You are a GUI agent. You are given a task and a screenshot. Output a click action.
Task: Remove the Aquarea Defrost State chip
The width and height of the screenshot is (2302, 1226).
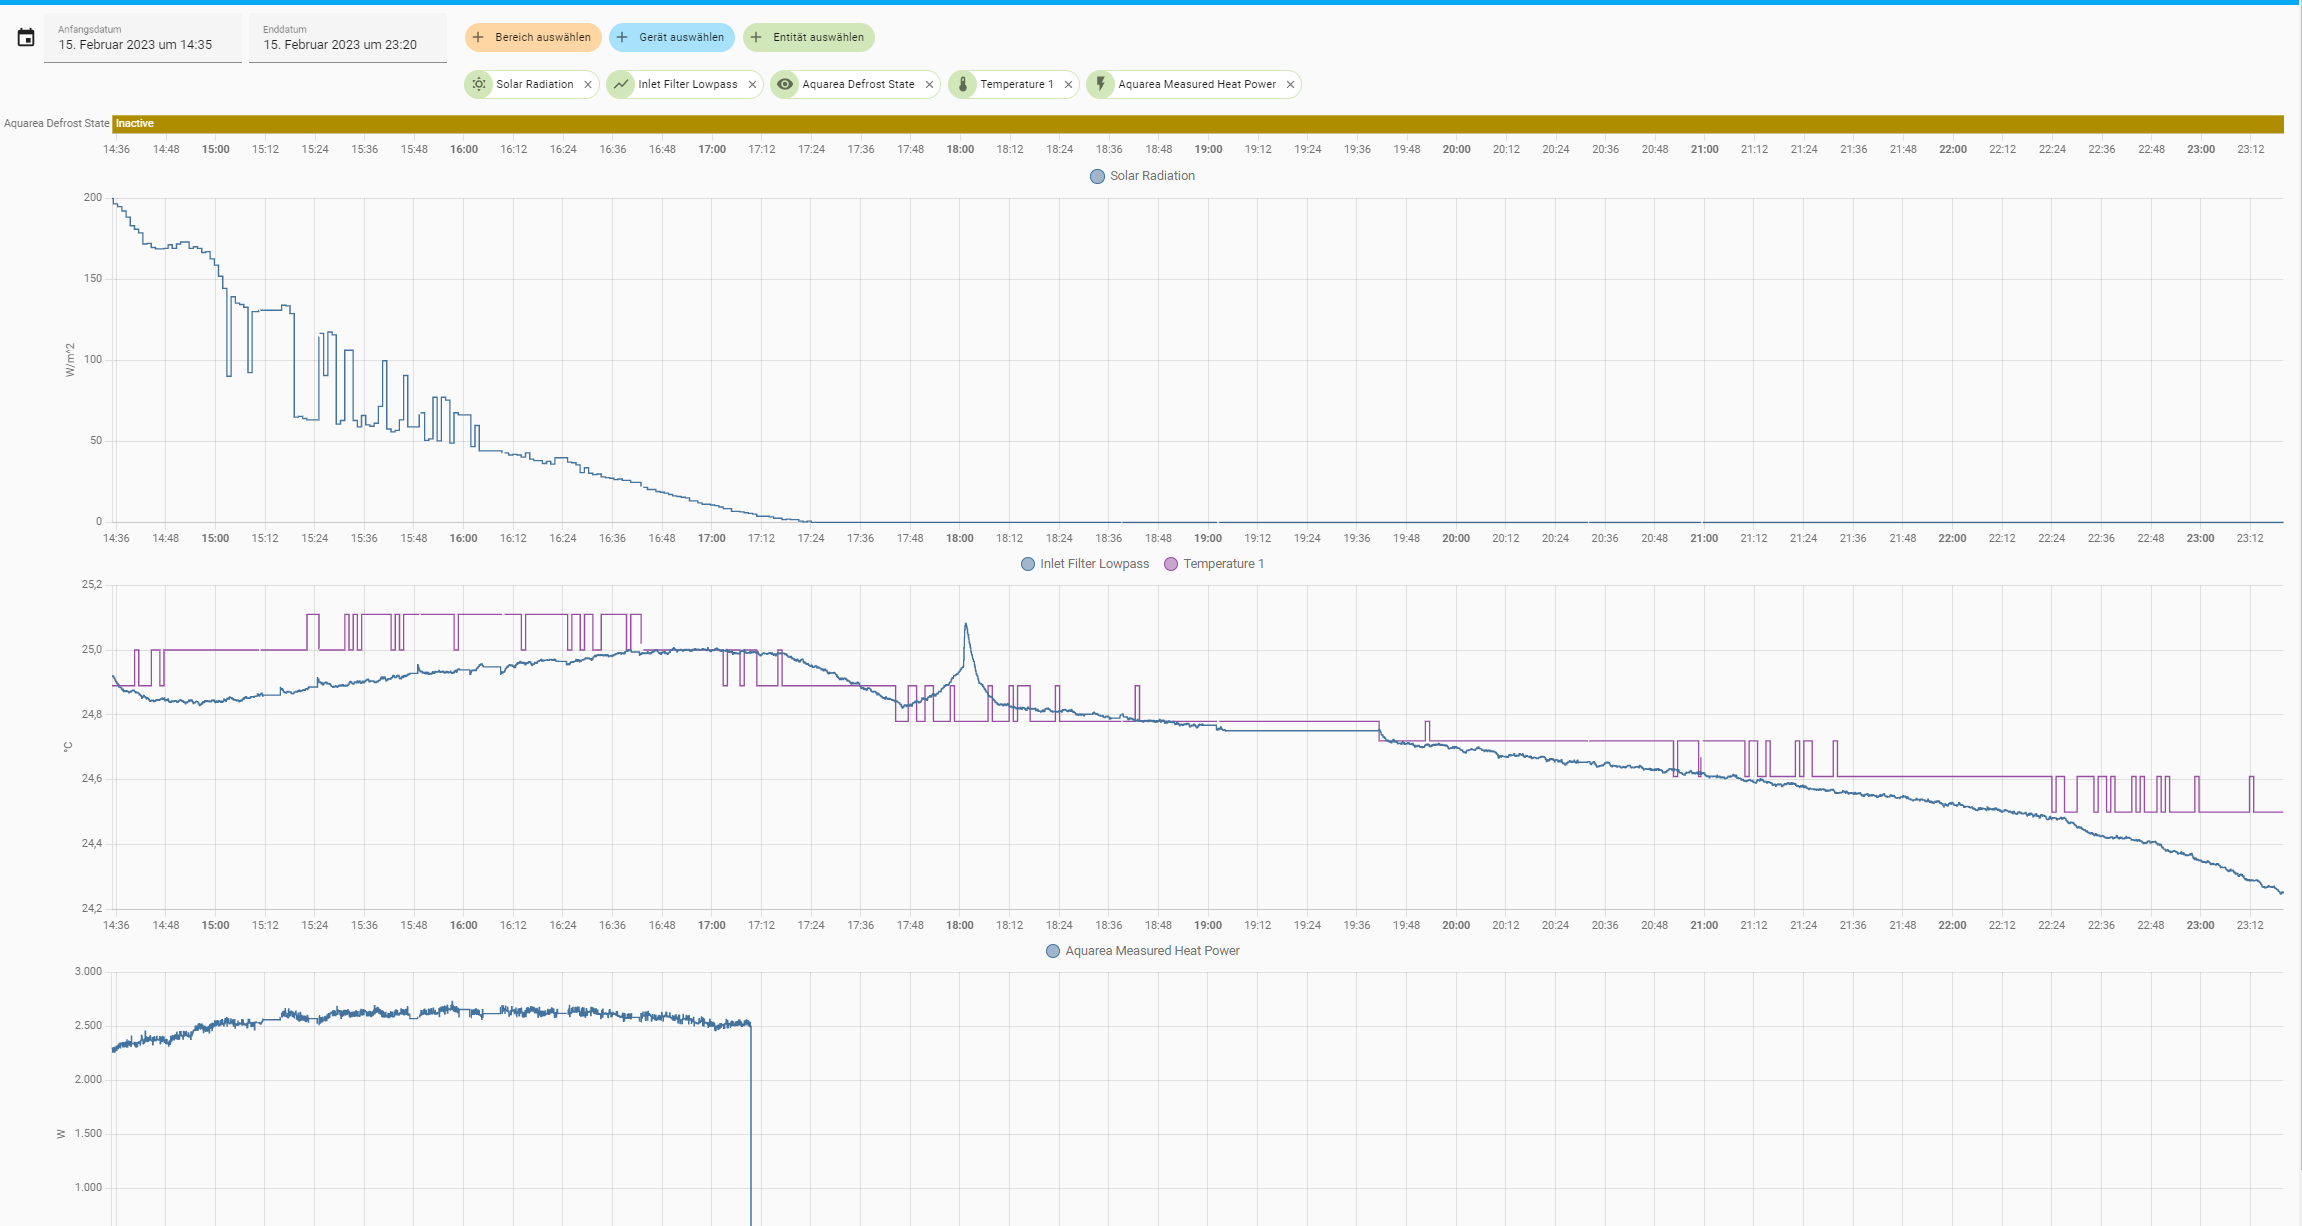[929, 85]
